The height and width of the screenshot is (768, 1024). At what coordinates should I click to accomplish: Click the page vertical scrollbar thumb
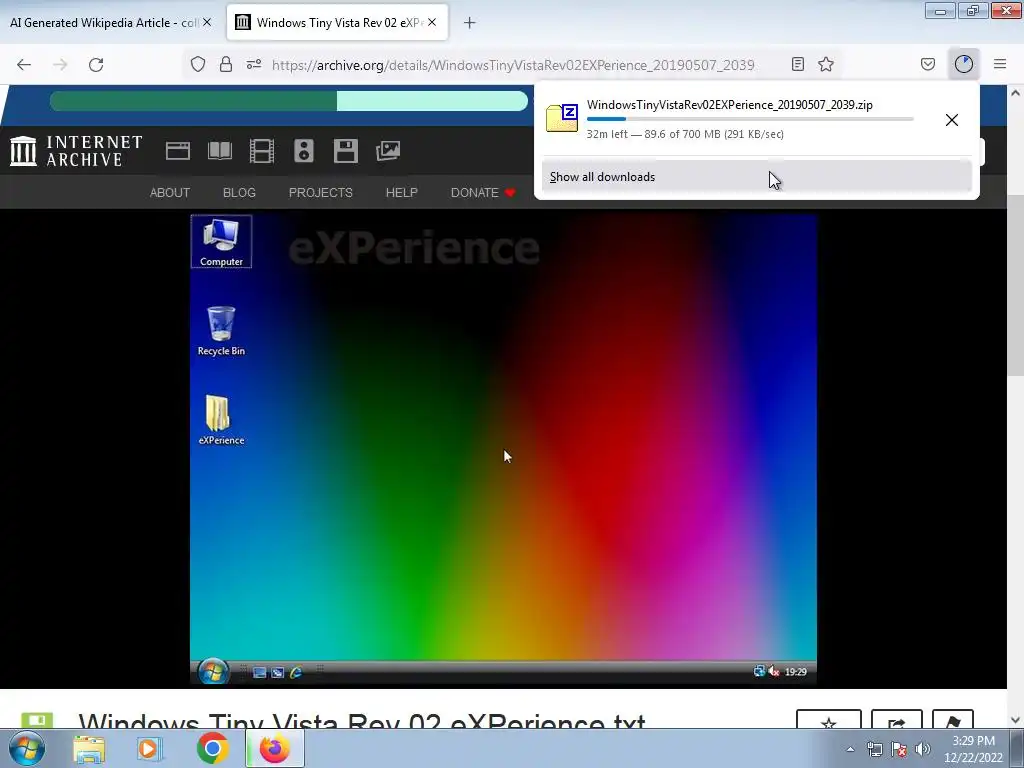[1016, 285]
